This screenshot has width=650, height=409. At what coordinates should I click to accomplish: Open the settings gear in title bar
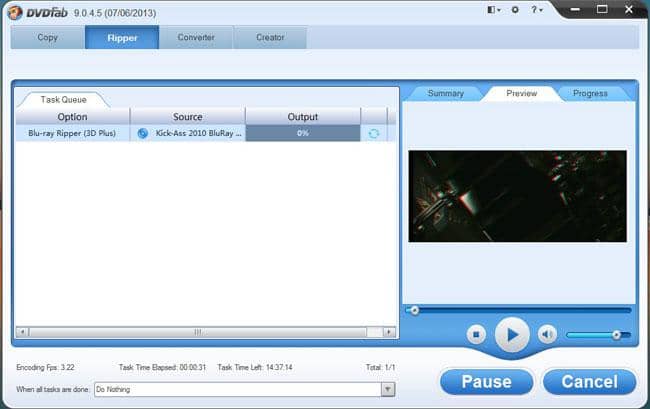coord(515,10)
